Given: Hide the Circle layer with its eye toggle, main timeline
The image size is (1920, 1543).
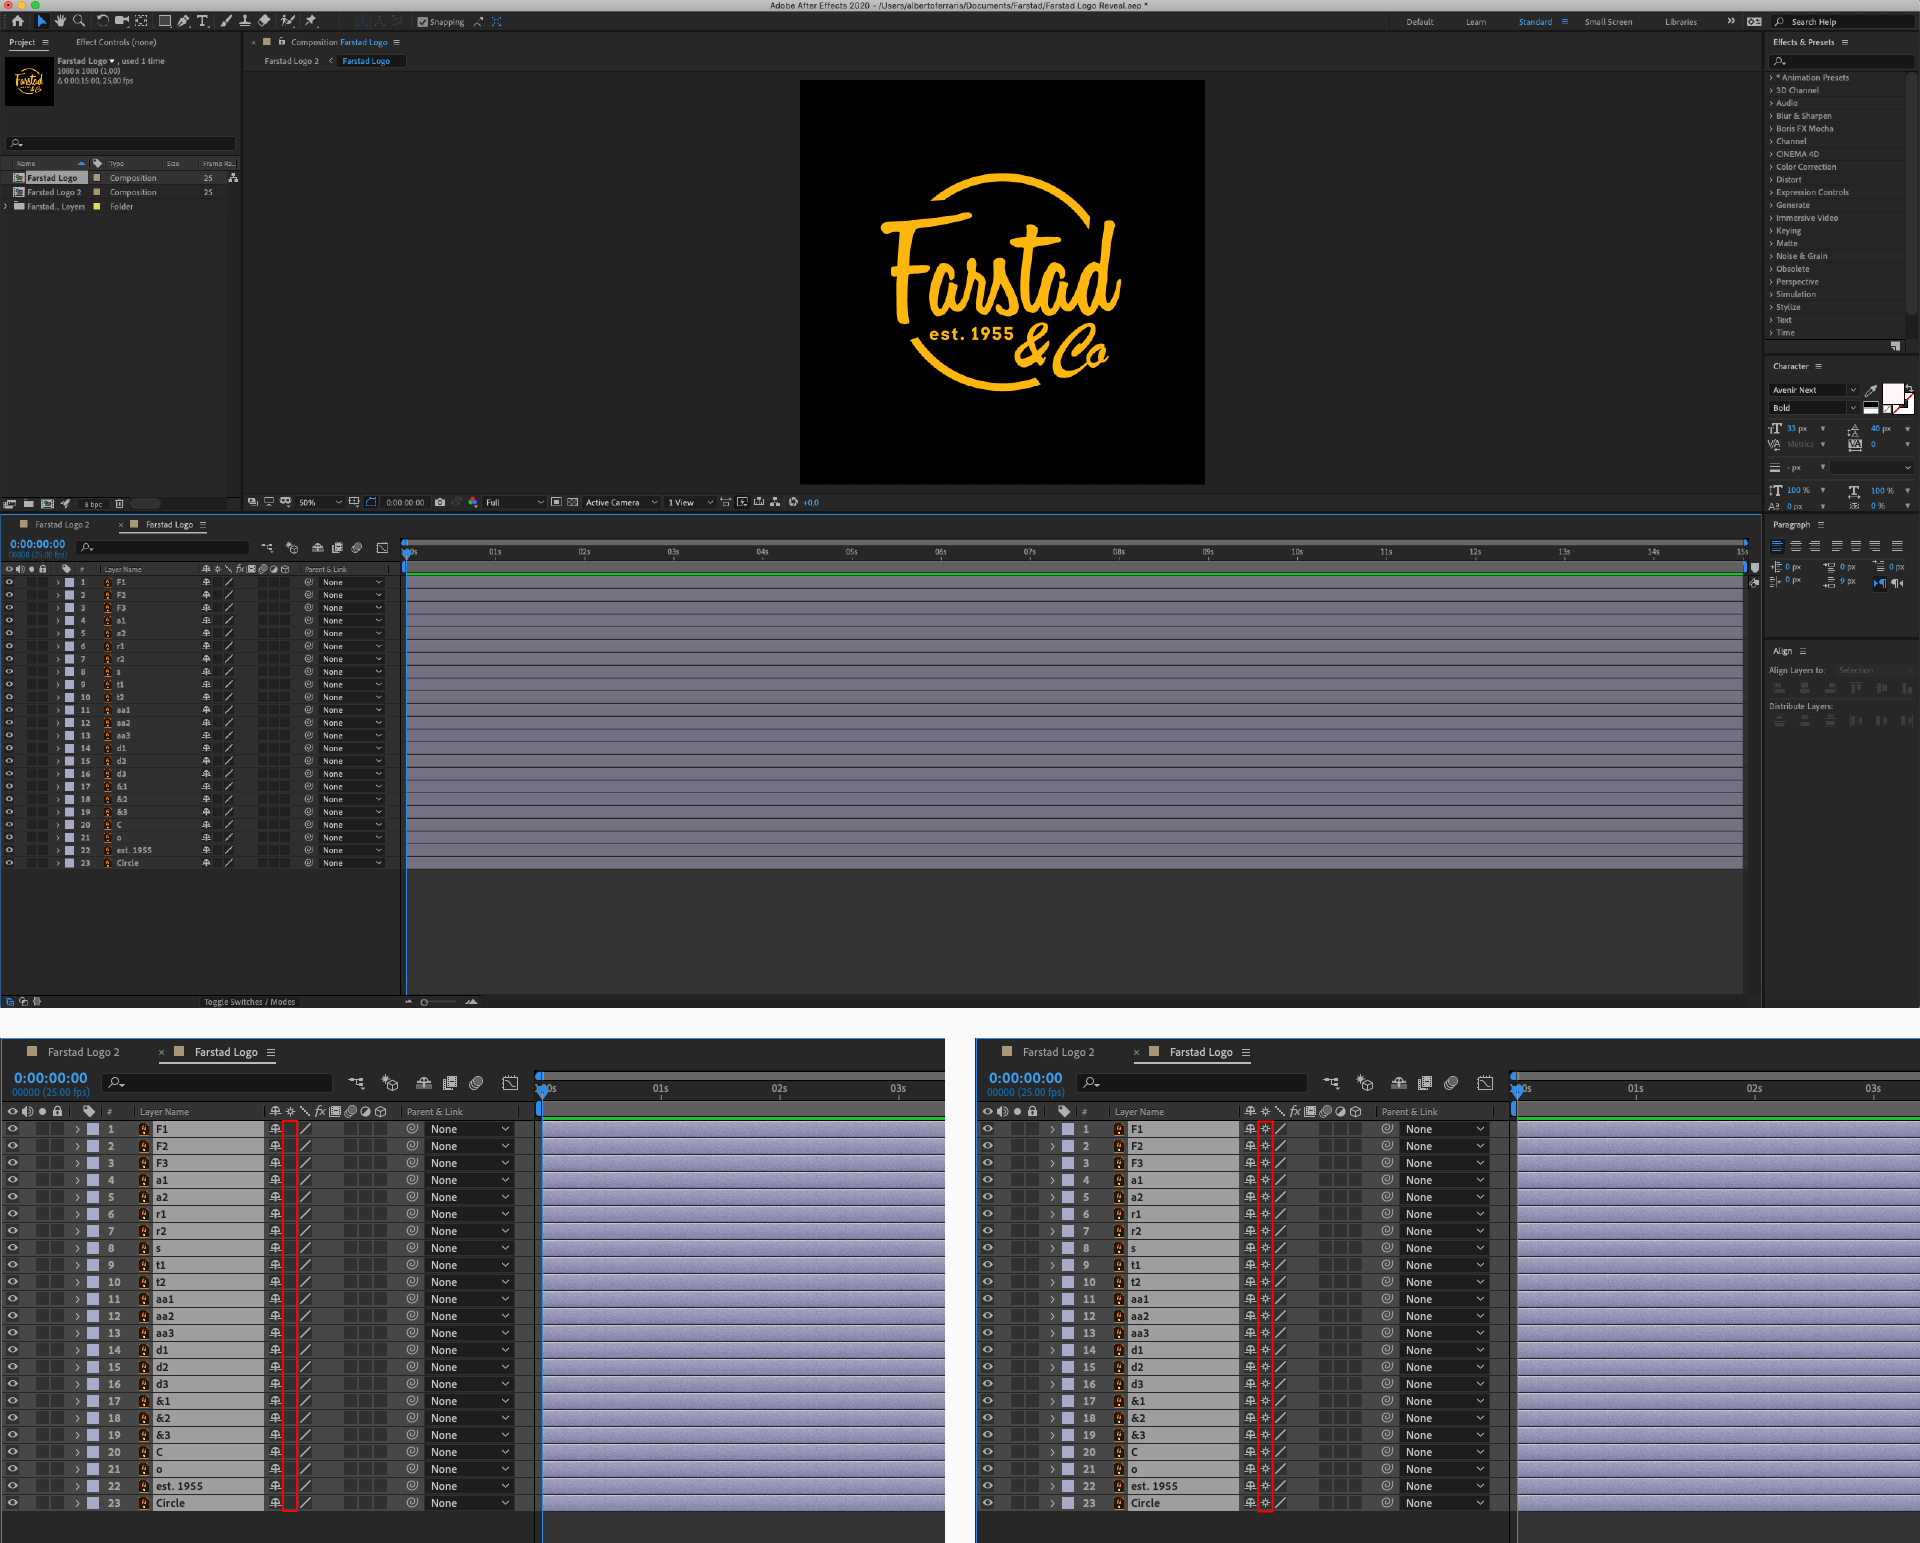Looking at the screenshot, I should (10, 863).
